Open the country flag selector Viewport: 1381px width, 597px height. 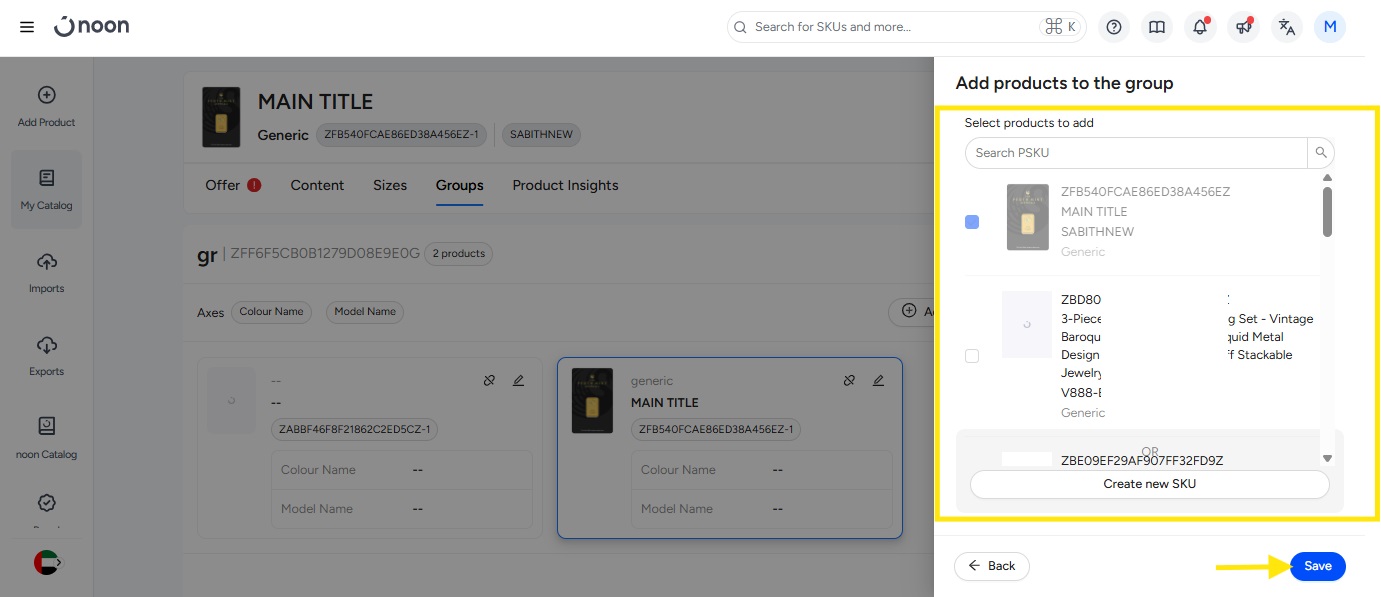pyautogui.click(x=46, y=563)
